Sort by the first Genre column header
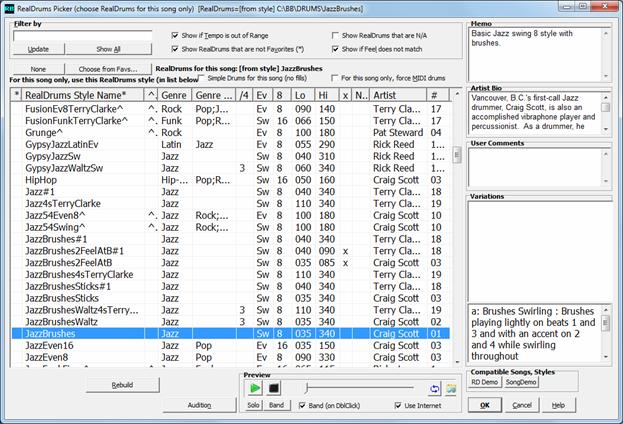This screenshot has width=623, height=424. (x=175, y=95)
